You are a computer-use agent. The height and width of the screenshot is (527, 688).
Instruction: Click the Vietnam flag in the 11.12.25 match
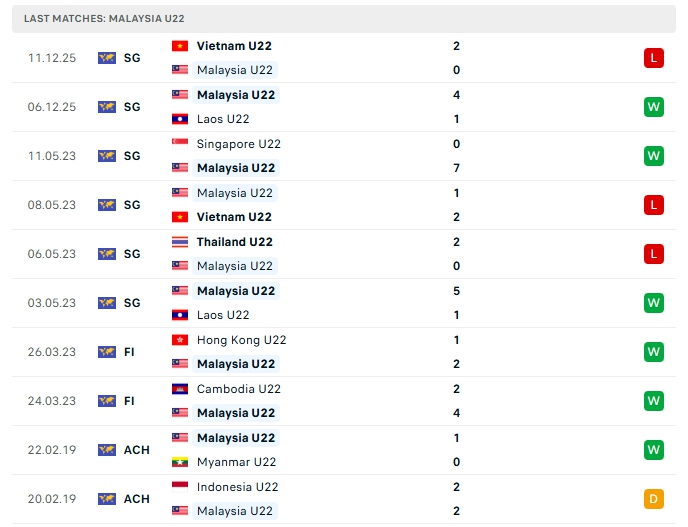pyautogui.click(x=180, y=46)
